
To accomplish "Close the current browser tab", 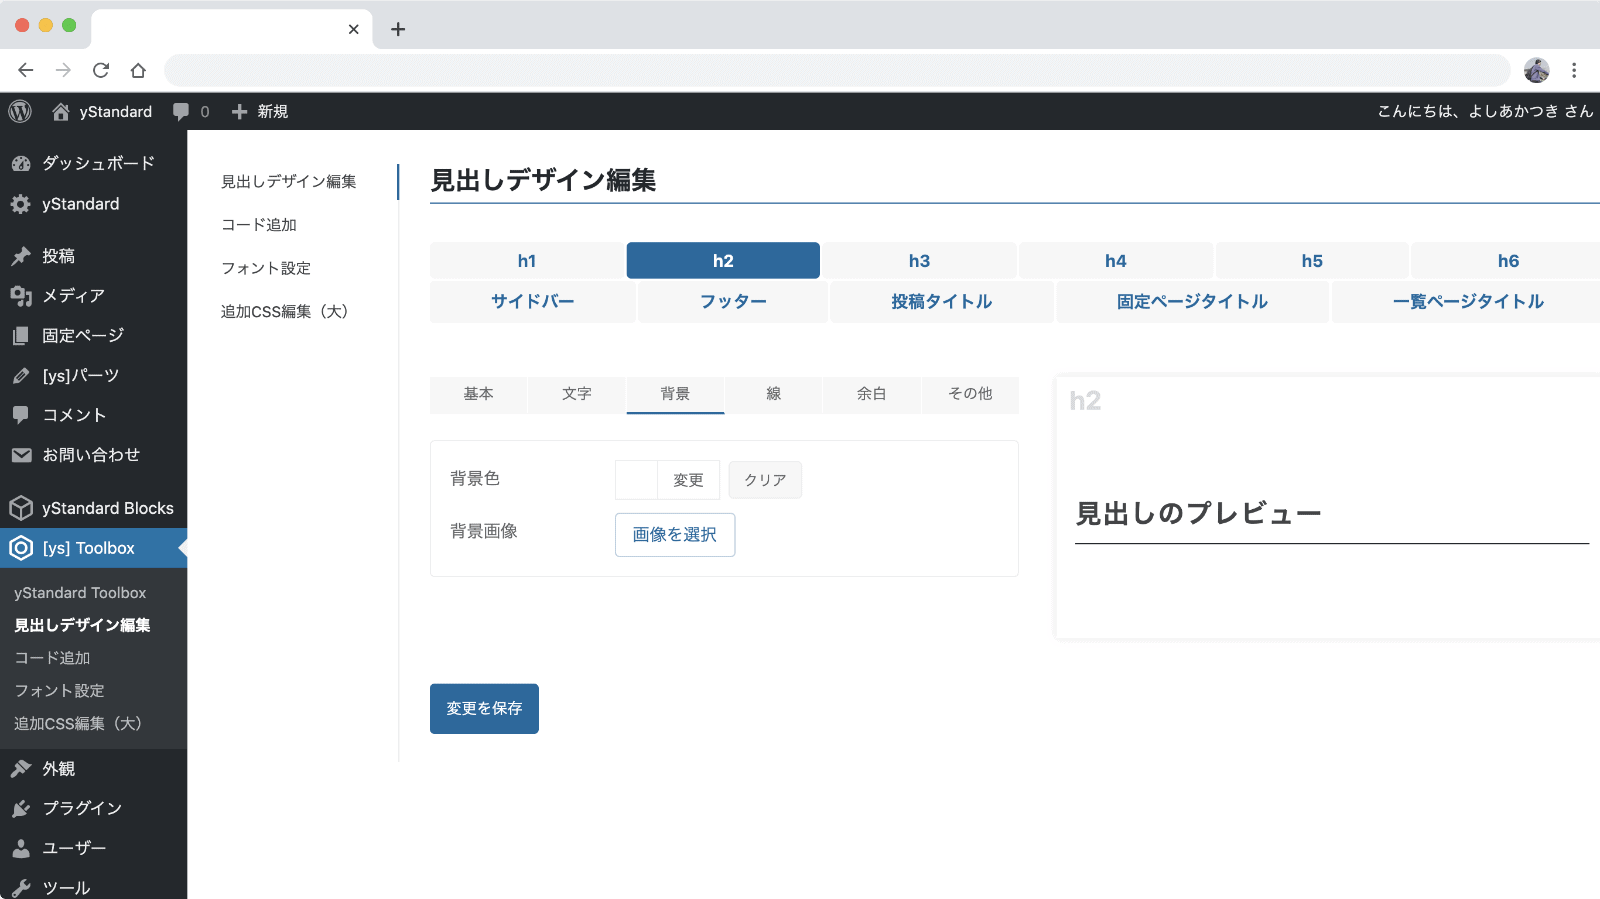I will tap(353, 29).
